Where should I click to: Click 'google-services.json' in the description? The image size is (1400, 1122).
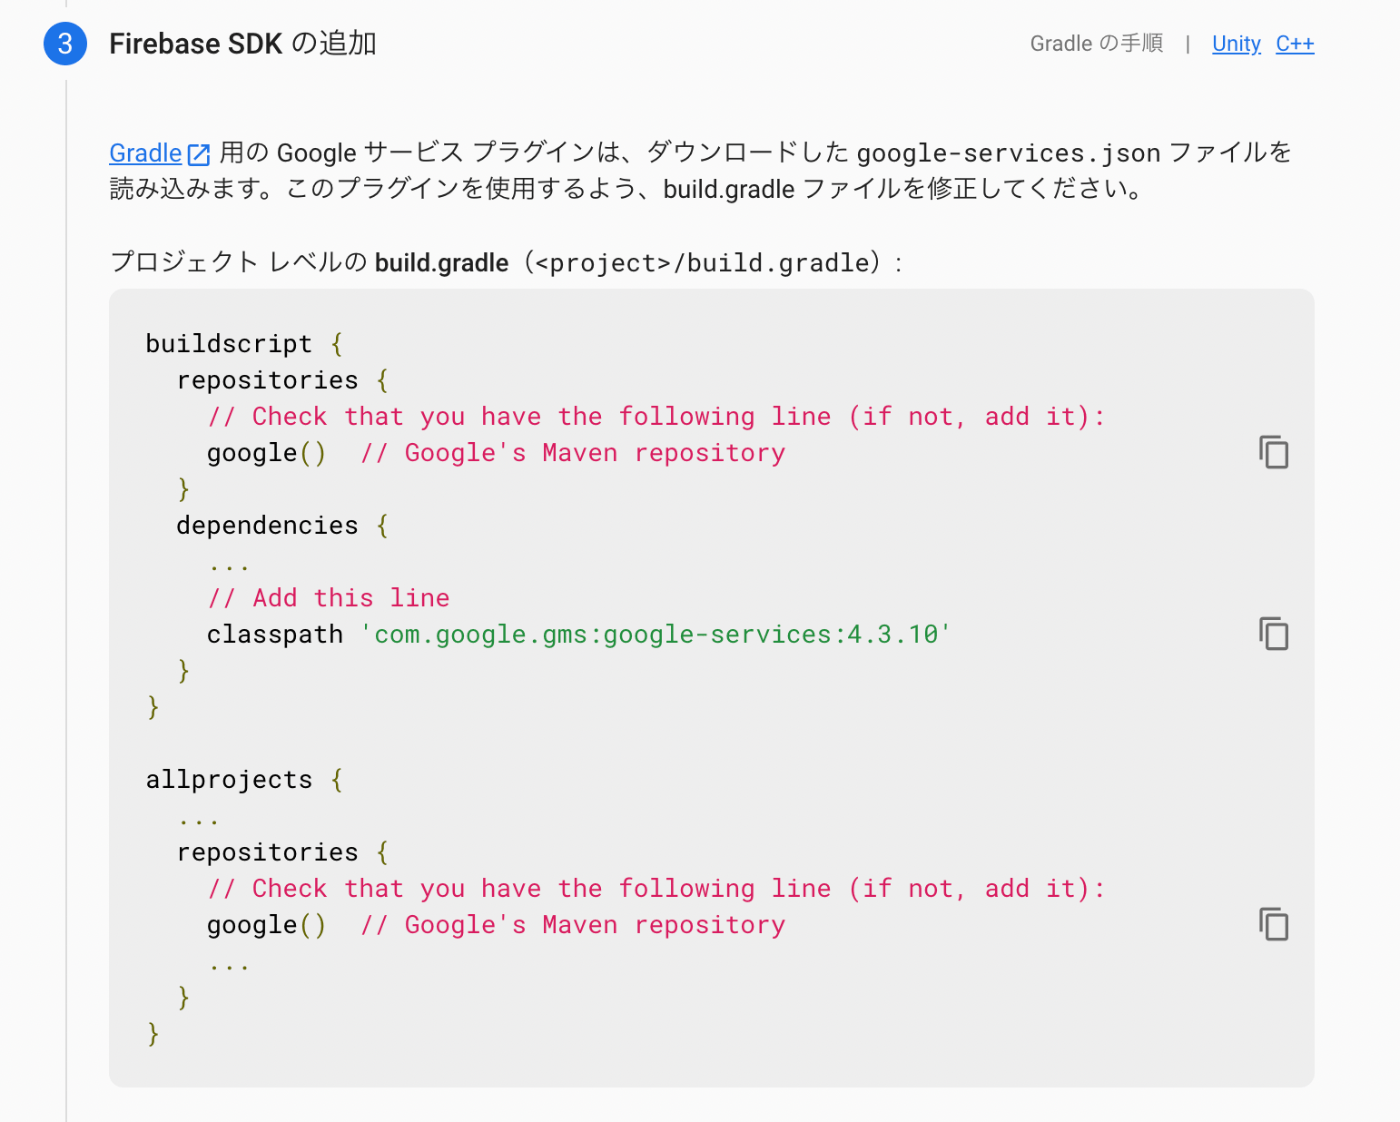point(1009,153)
